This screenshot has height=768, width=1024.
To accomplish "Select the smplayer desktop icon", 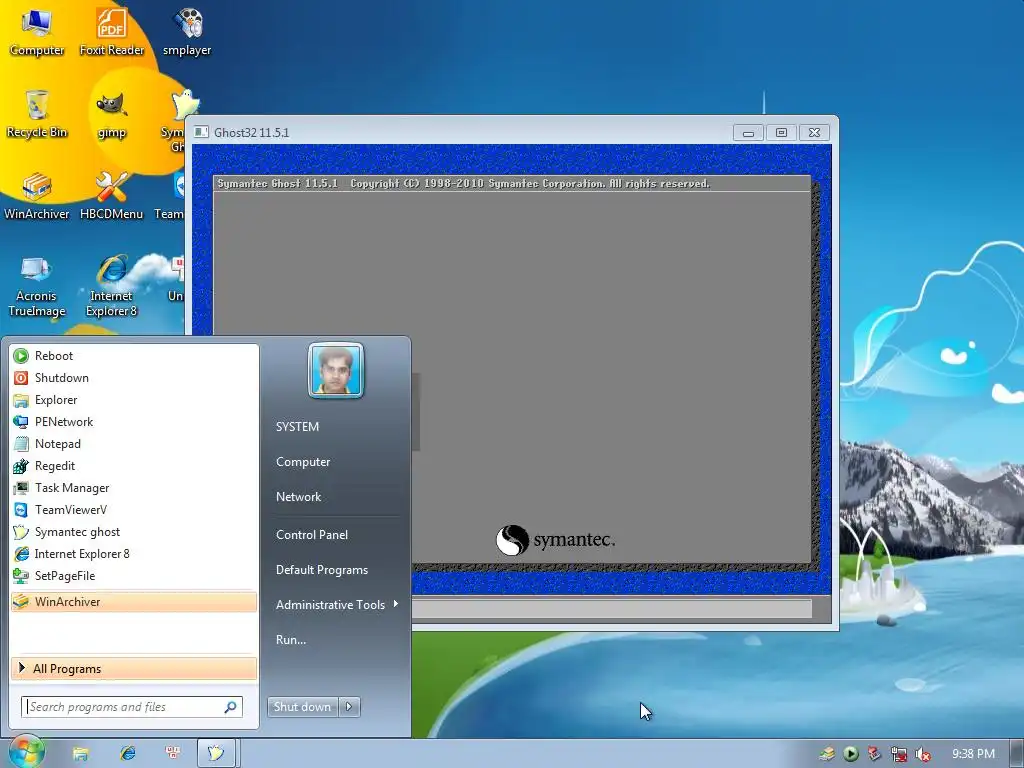I will click(x=187, y=33).
